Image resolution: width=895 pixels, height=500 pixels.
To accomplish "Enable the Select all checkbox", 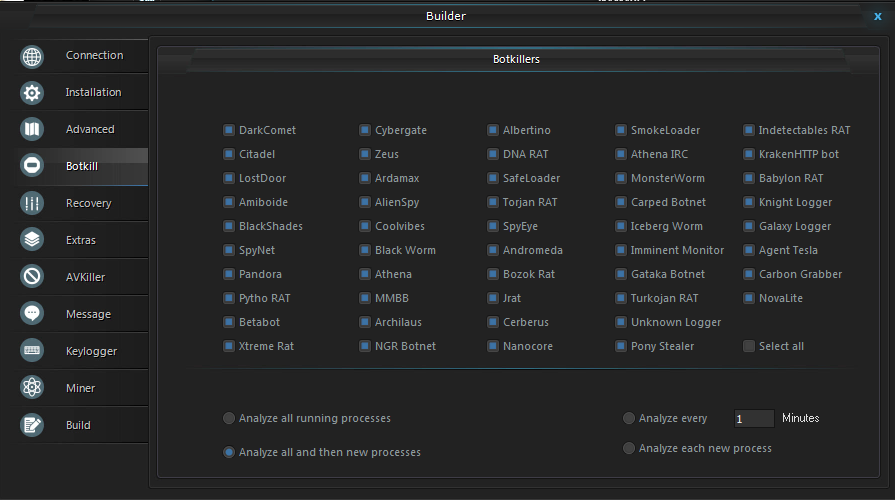I will [x=749, y=346].
